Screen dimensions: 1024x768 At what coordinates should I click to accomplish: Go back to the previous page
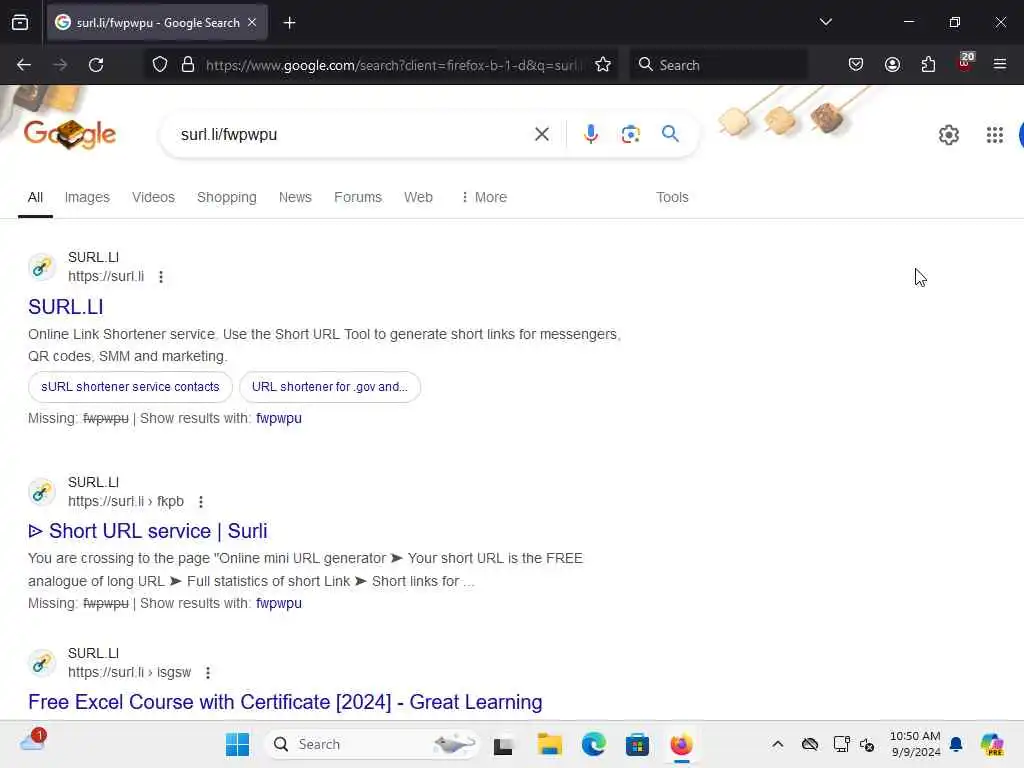coord(24,65)
